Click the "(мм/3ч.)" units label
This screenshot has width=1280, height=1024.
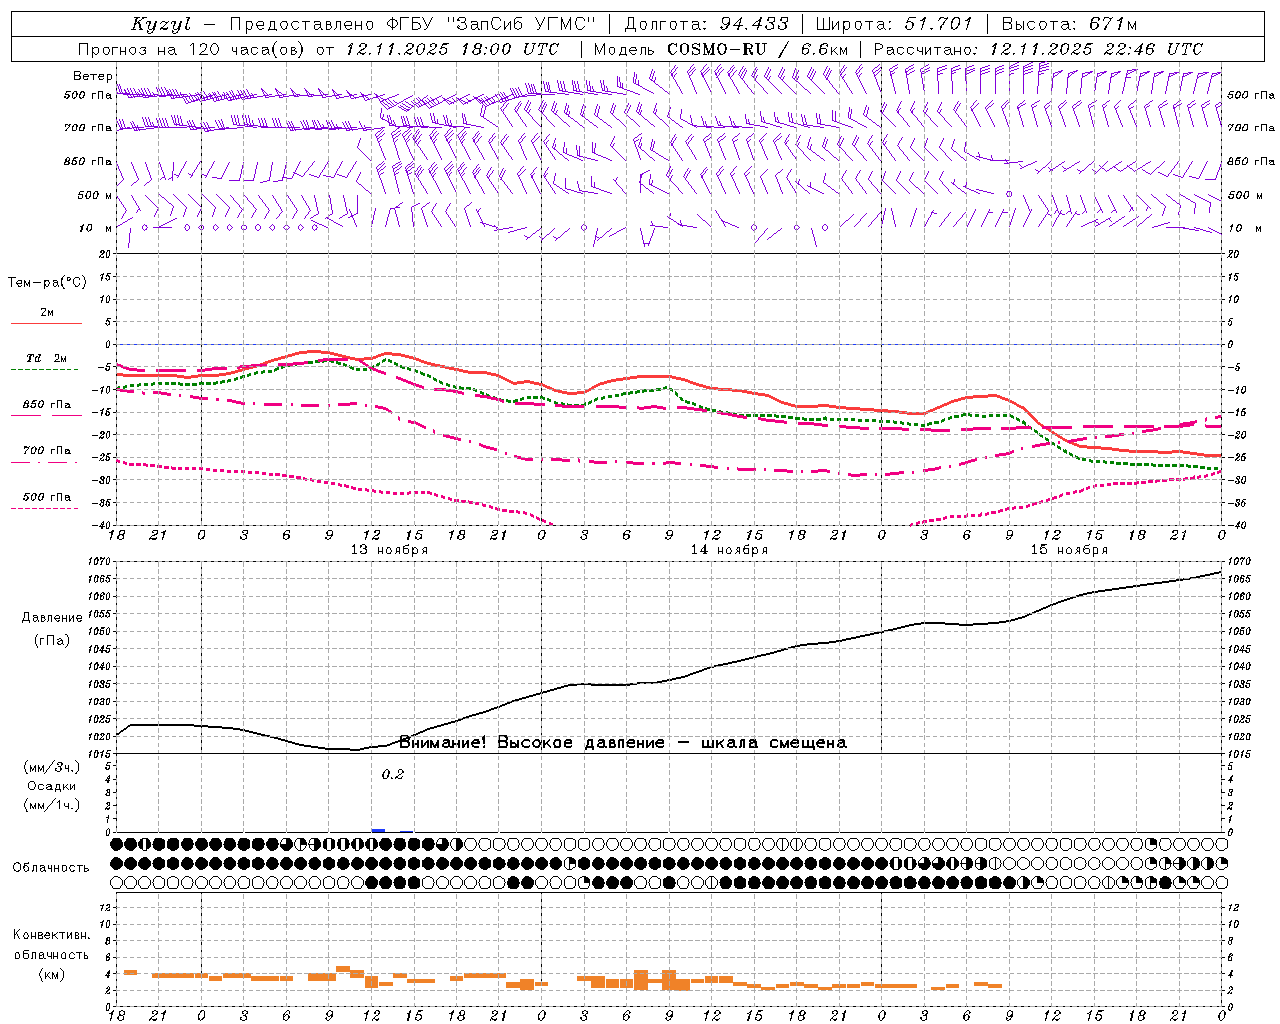[x=52, y=767]
